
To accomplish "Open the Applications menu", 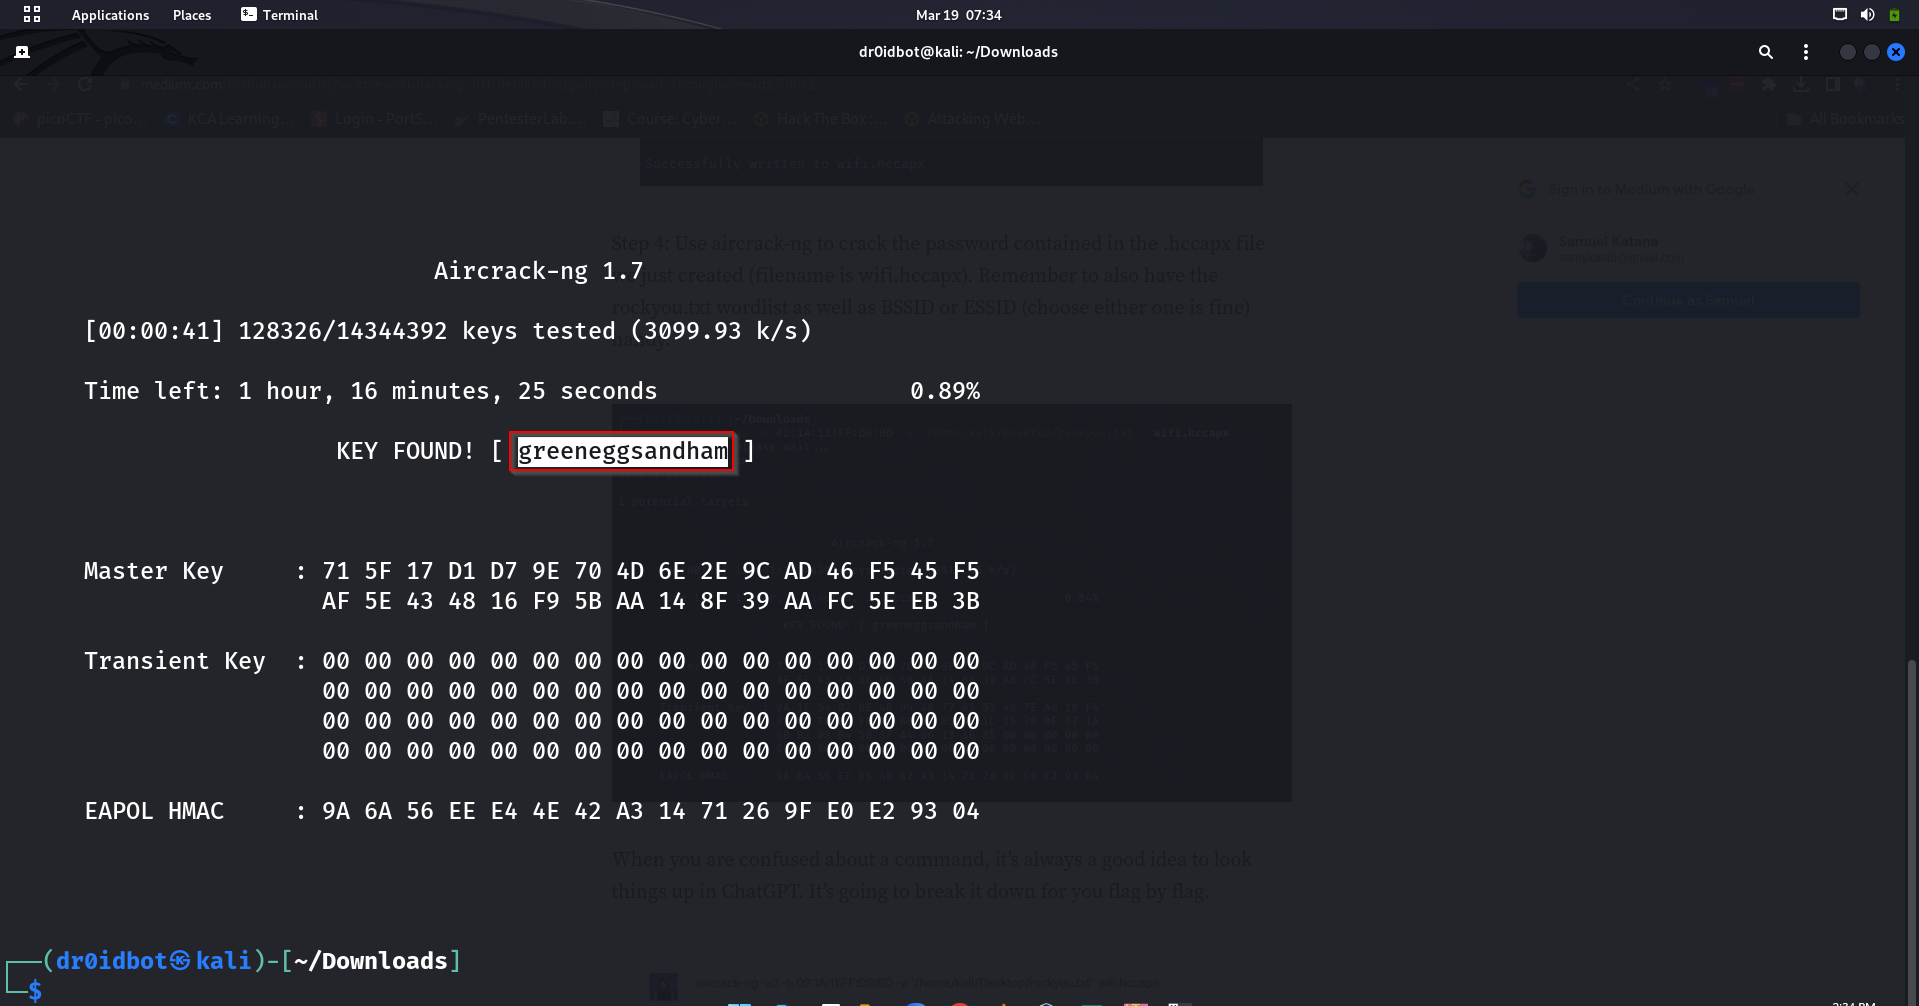I will point(110,15).
